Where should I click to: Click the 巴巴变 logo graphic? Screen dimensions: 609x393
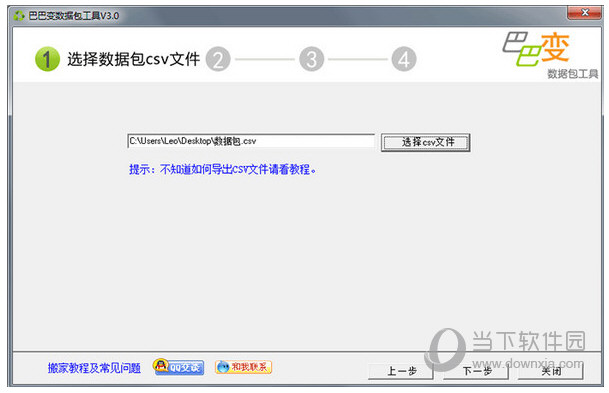pos(536,49)
